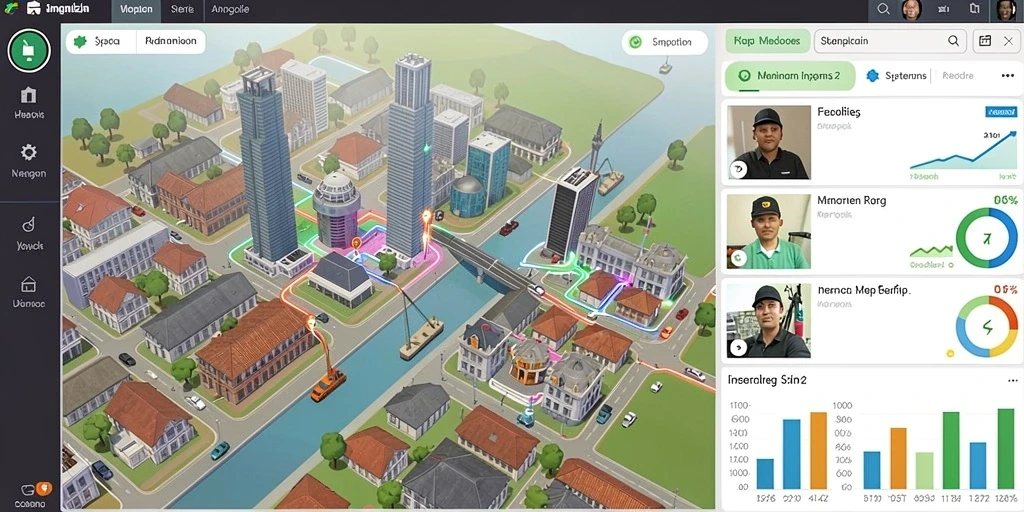This screenshot has width=1024, height=512.
Task: Switch to the Anogolle top tab
Action: pos(231,9)
